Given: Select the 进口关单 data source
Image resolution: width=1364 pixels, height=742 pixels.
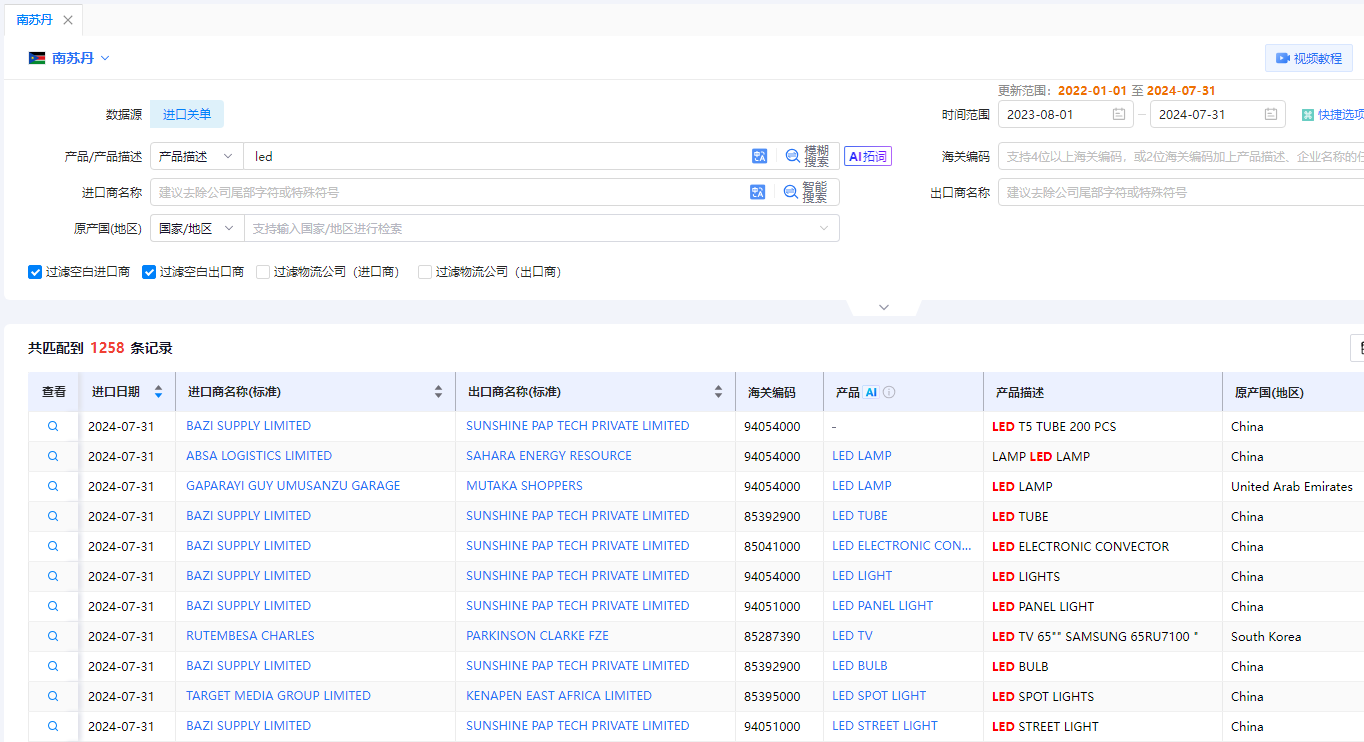Looking at the screenshot, I should pos(187,115).
